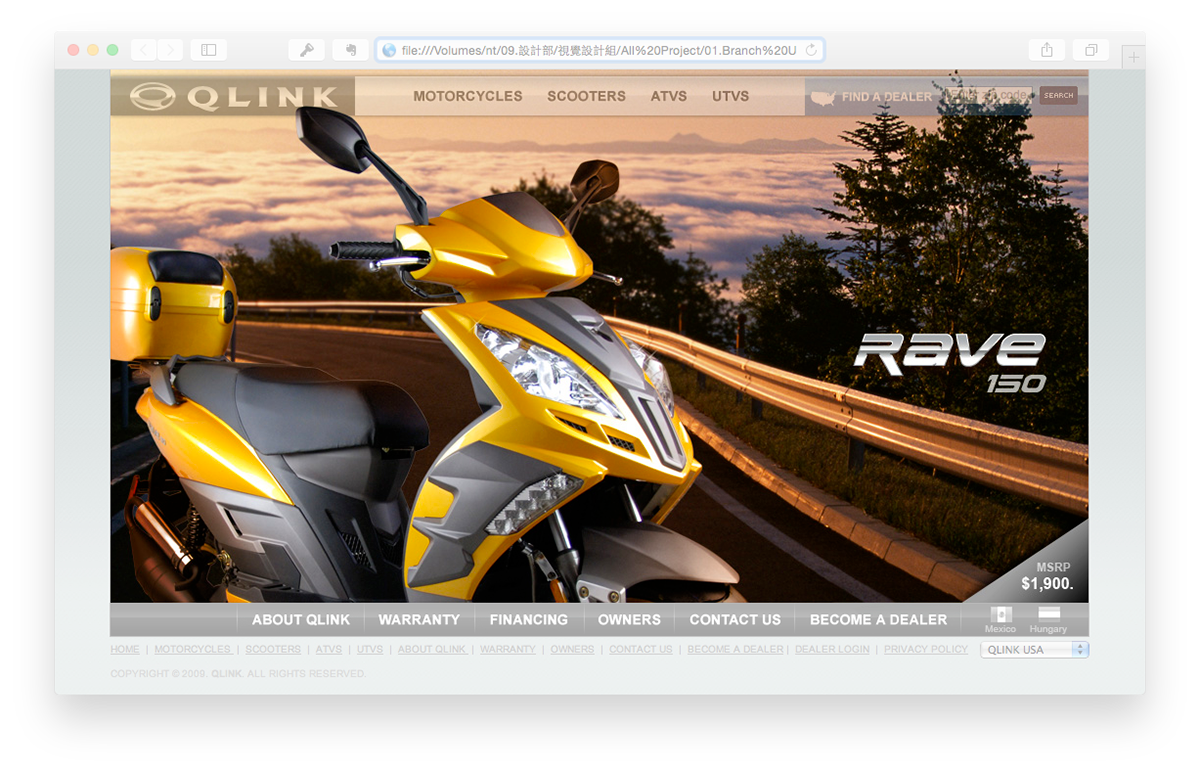This screenshot has height=773, width=1200.
Task: Toggle the browser sidebar button
Action: click(209, 50)
